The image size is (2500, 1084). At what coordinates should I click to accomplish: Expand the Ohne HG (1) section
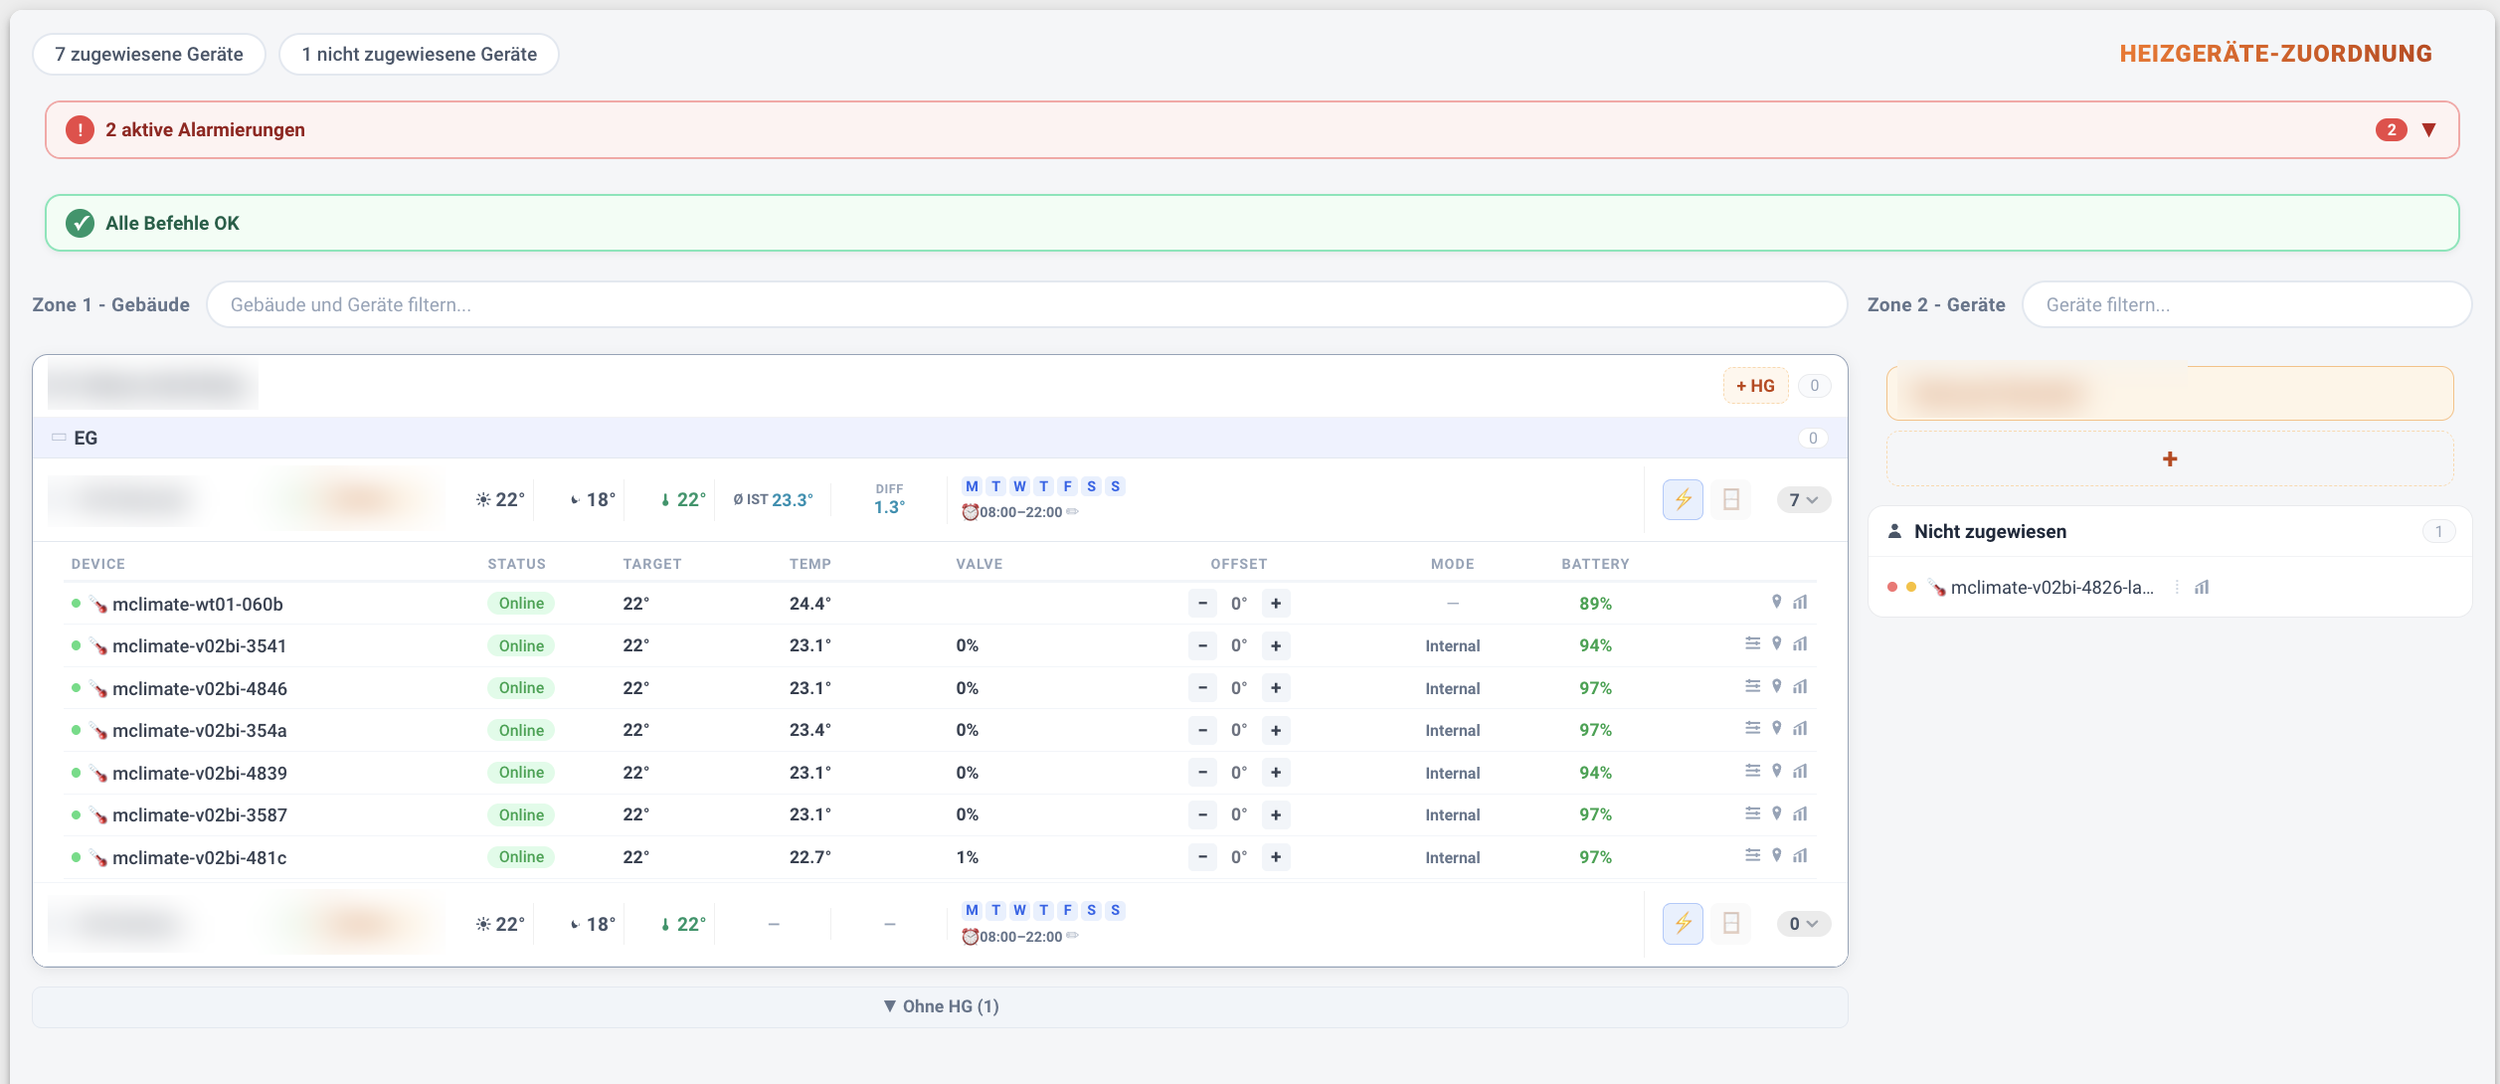pyautogui.click(x=940, y=1006)
